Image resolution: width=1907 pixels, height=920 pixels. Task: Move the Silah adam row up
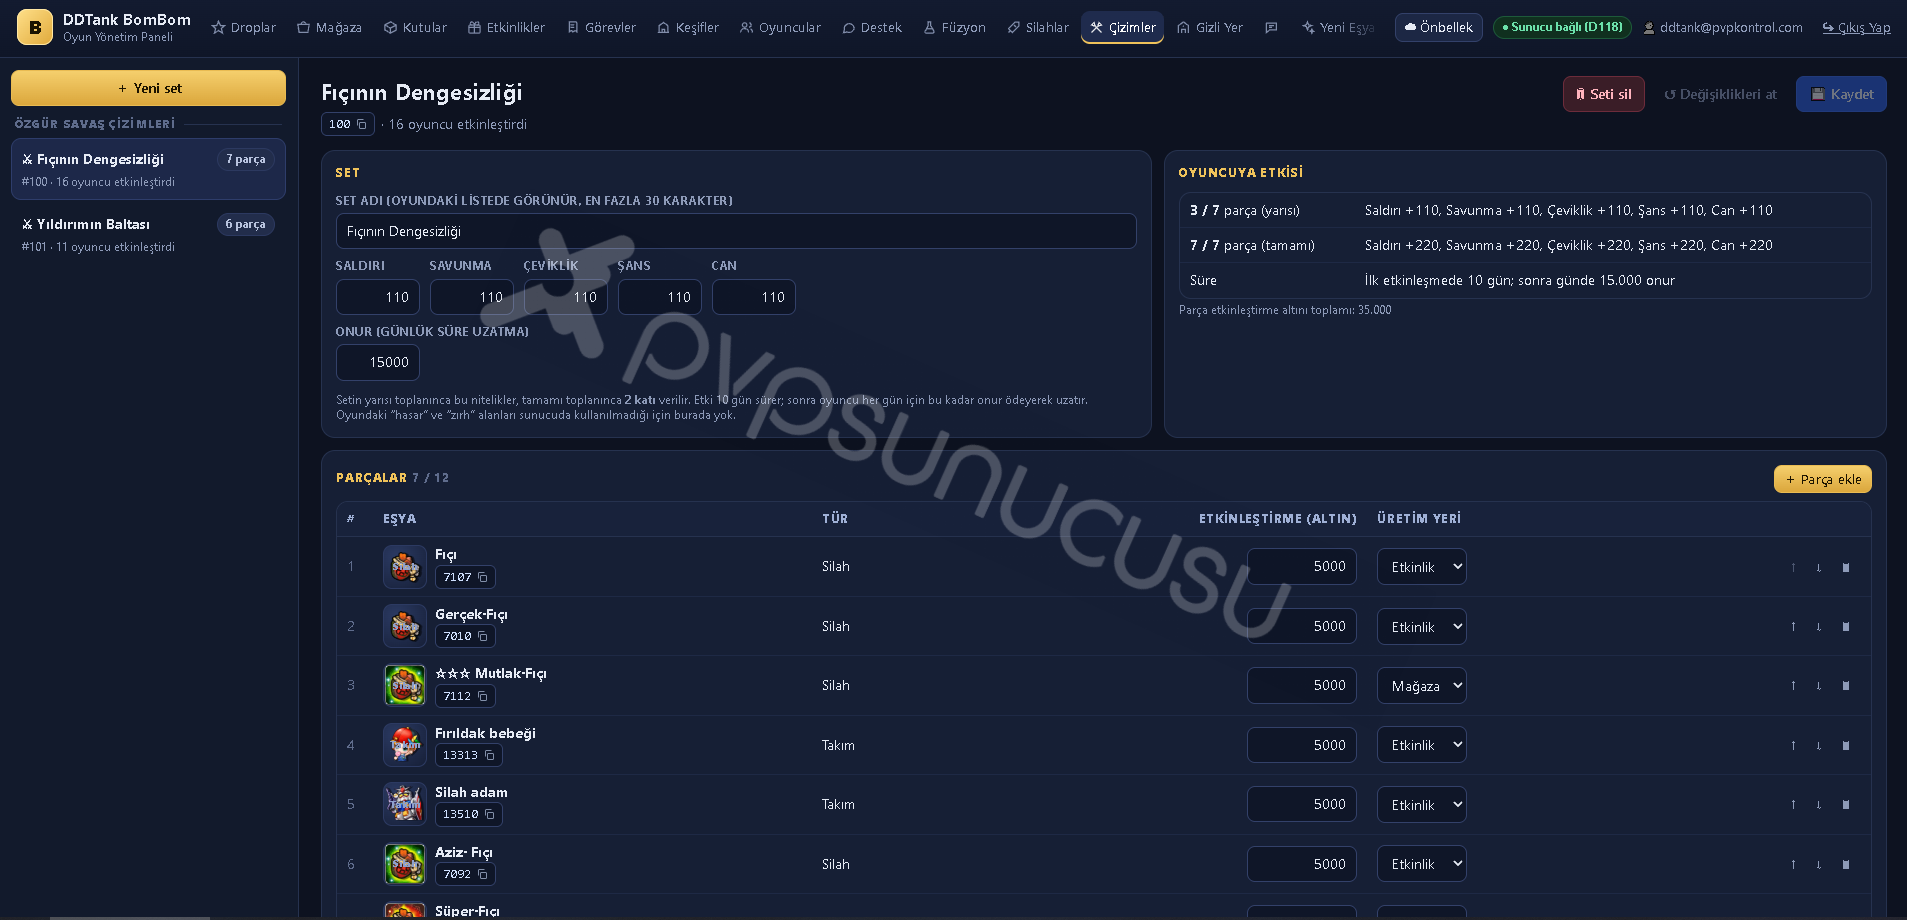[1793, 805]
